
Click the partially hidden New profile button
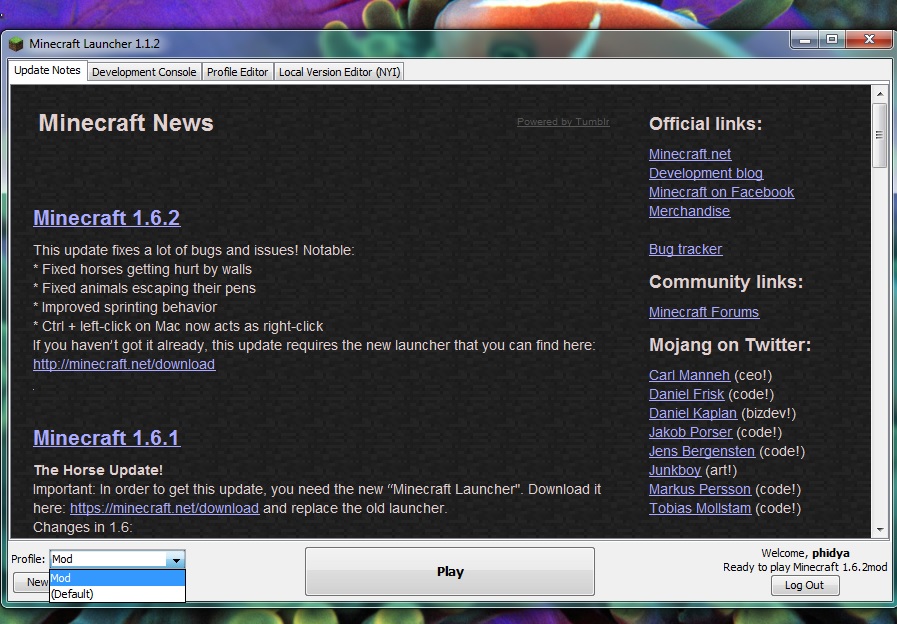click(31, 582)
